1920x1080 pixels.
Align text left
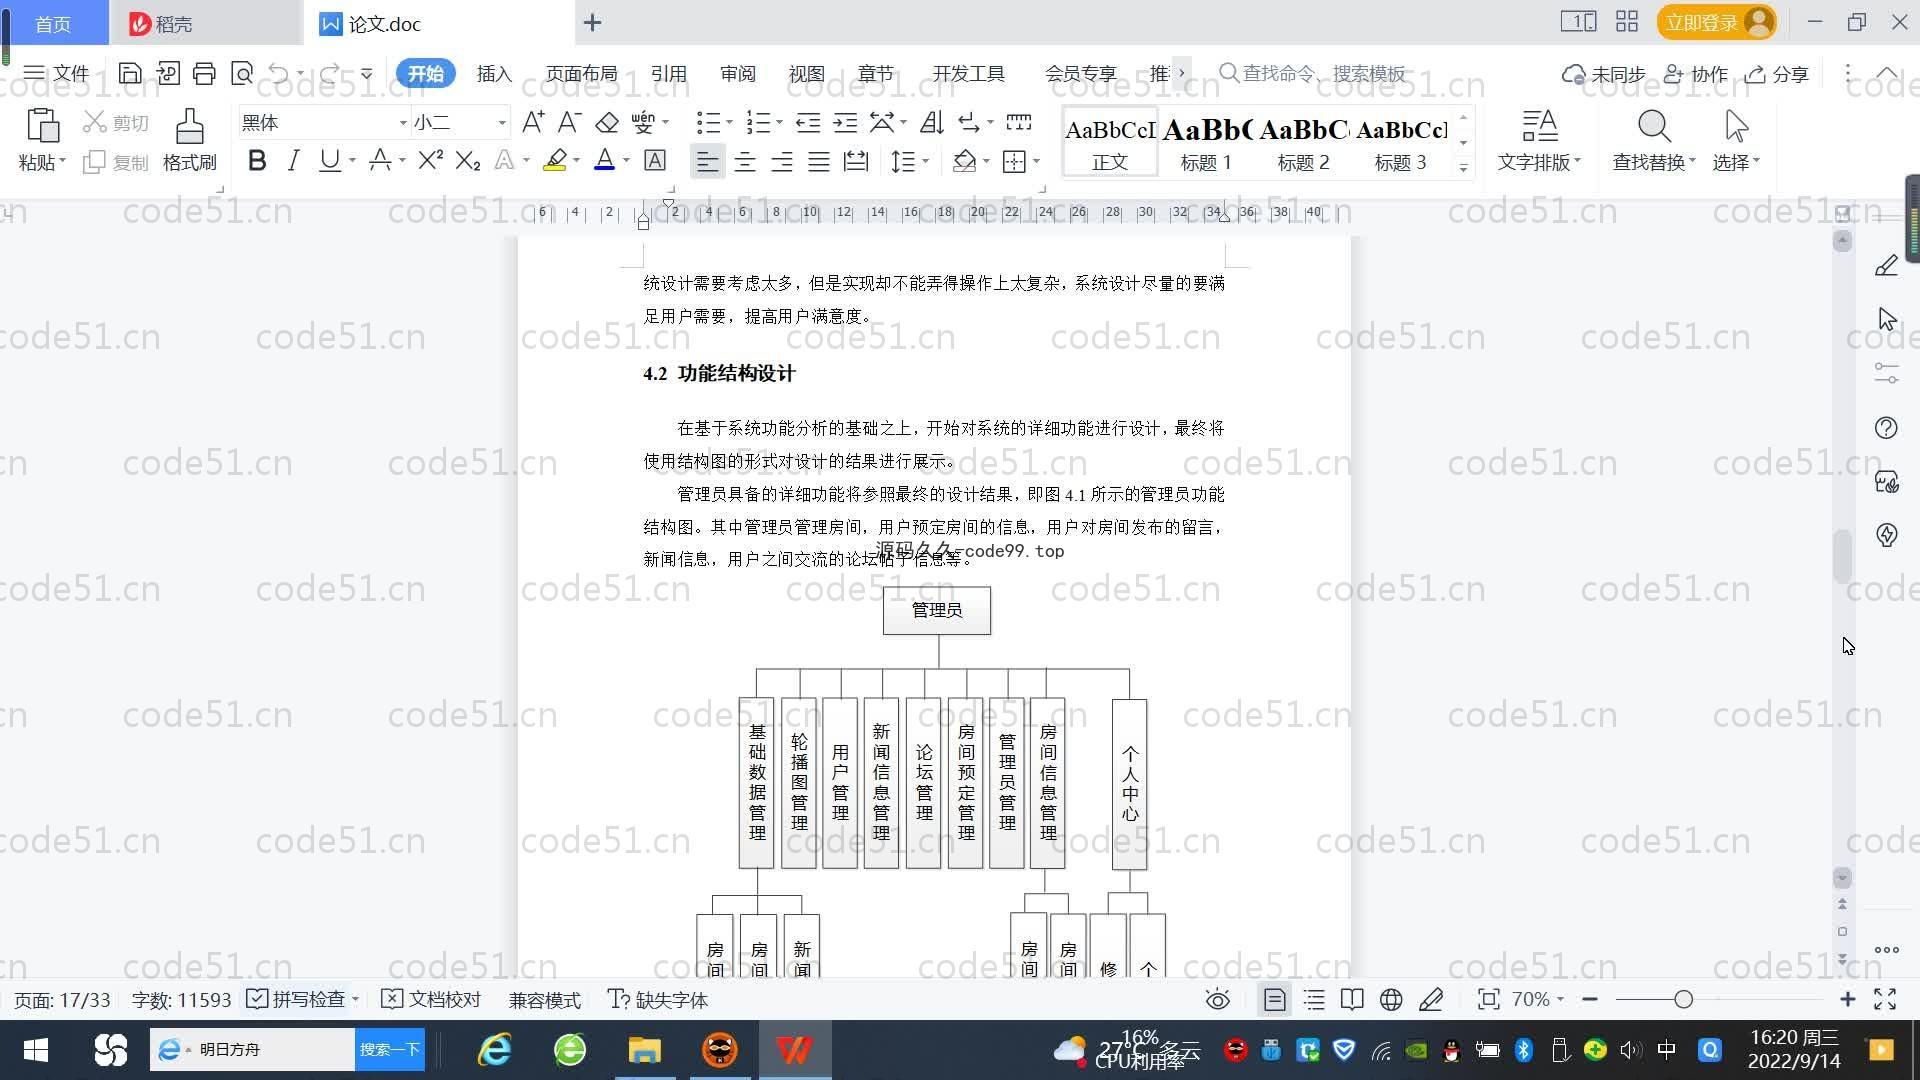coord(707,161)
